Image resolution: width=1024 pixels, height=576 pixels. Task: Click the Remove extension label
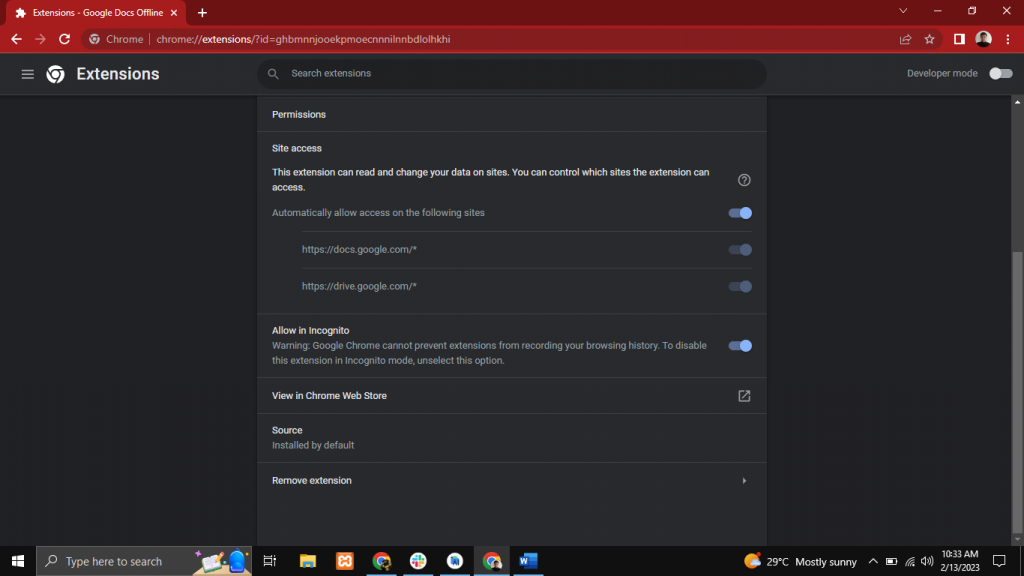click(x=312, y=481)
